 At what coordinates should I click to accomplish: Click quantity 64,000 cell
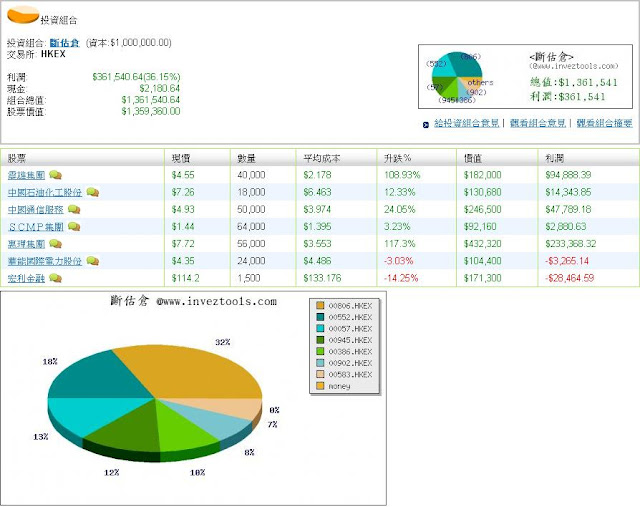[251, 227]
